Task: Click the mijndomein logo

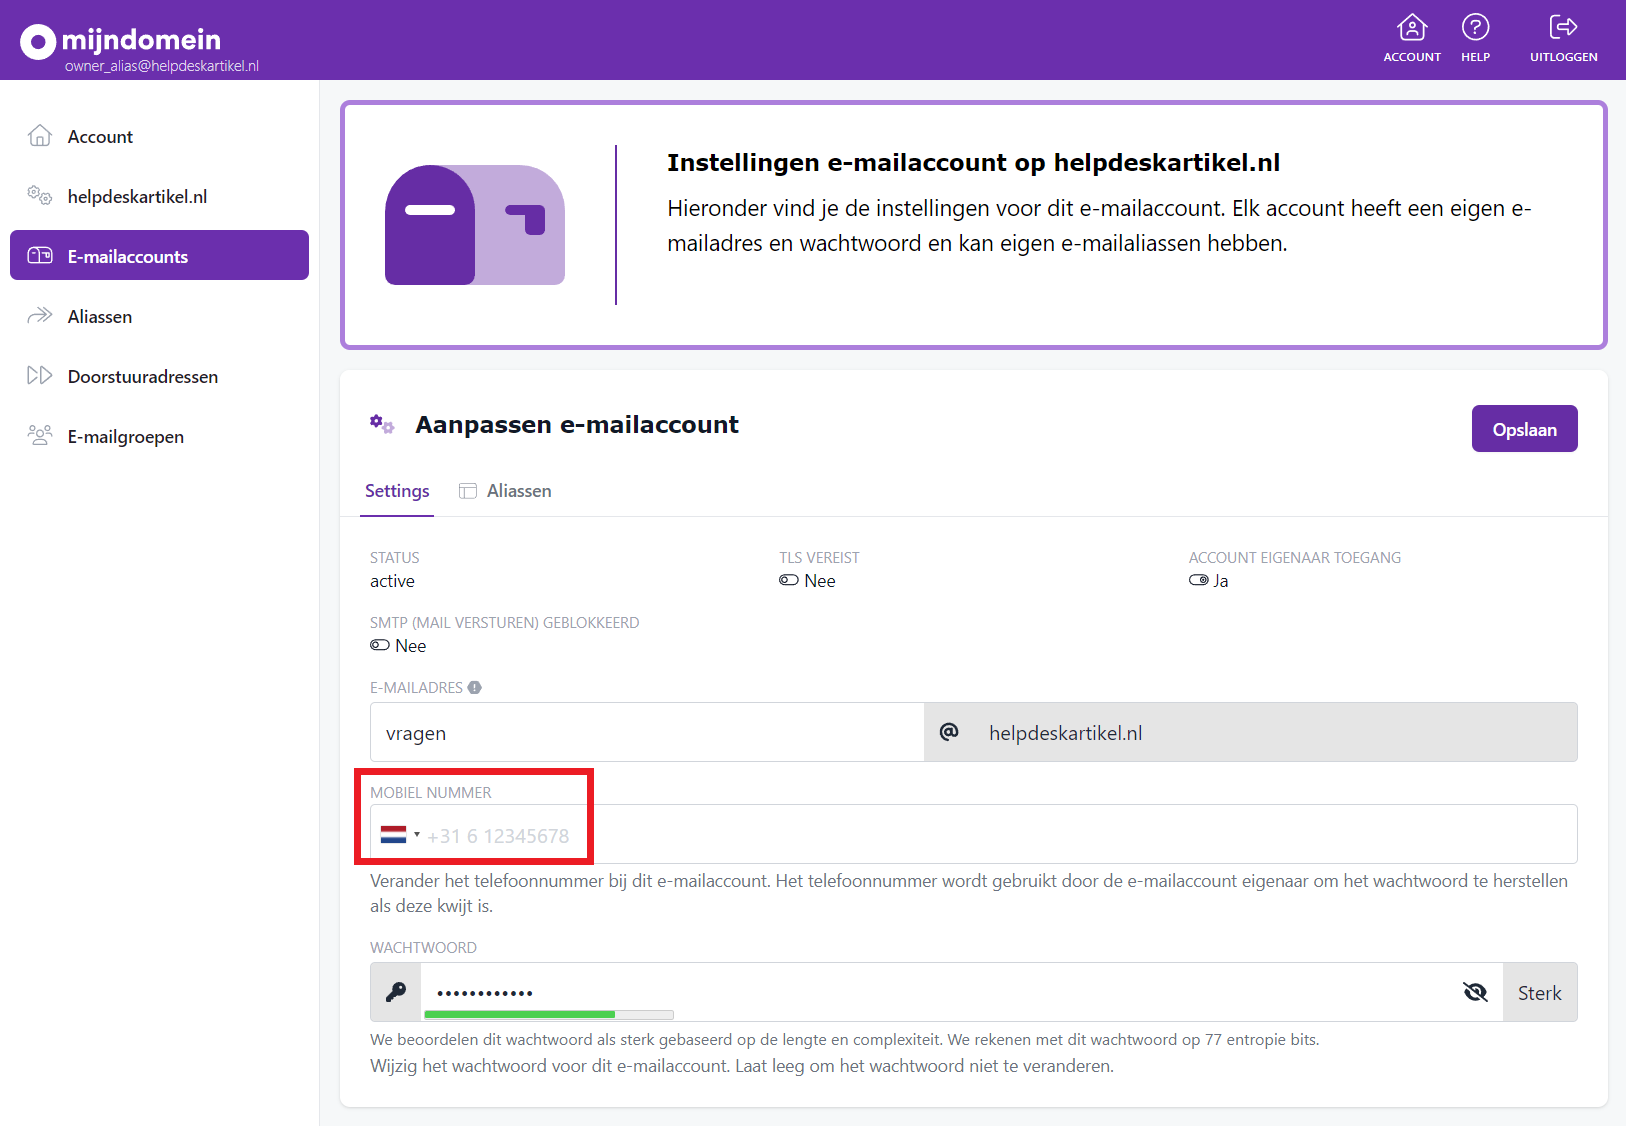Action: pos(121,40)
